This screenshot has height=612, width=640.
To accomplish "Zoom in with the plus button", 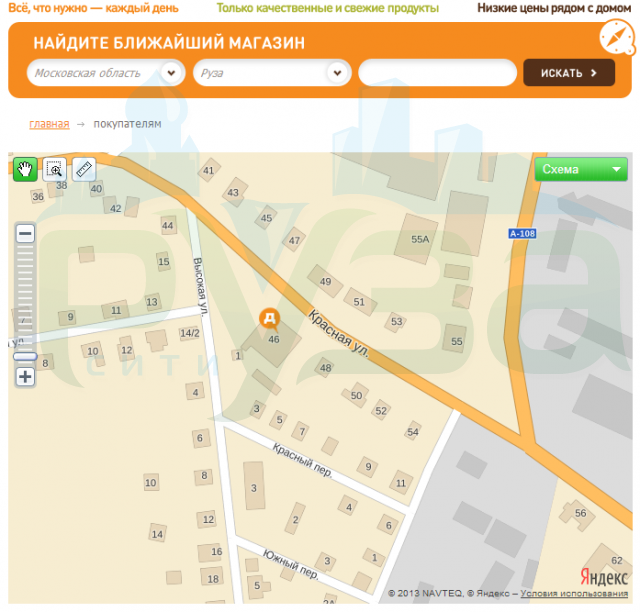I will click(x=25, y=377).
